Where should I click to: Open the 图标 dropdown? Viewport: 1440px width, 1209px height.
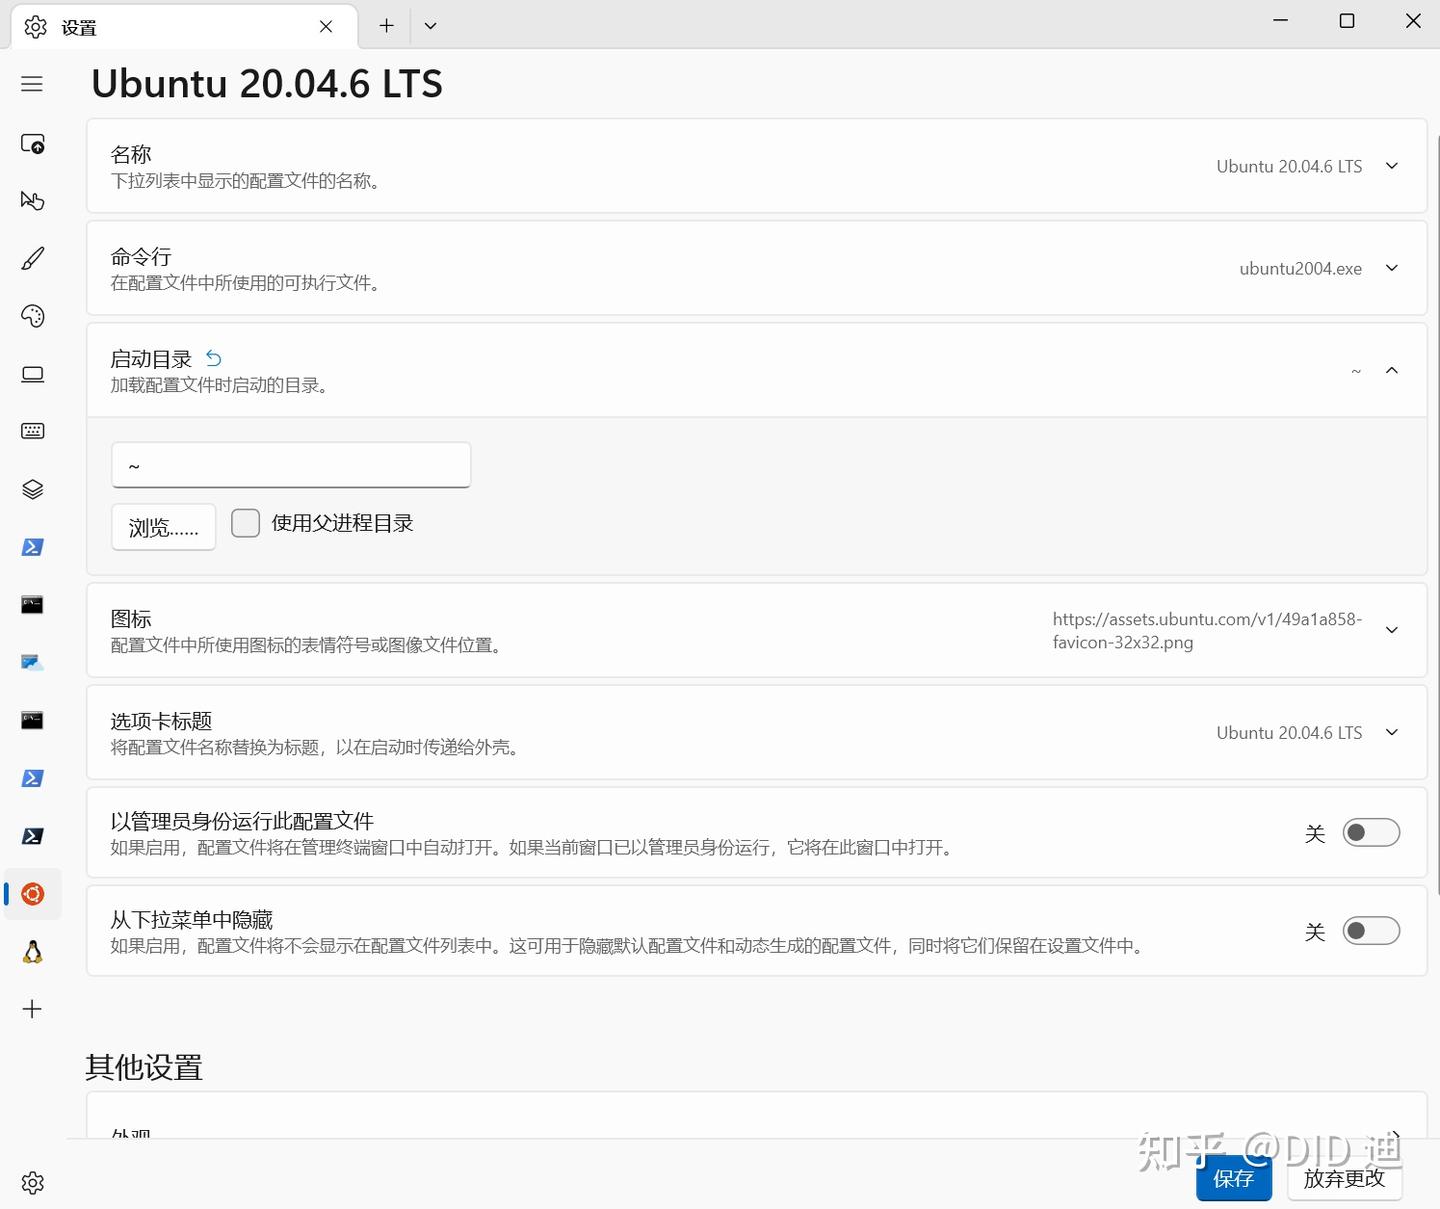[1392, 630]
